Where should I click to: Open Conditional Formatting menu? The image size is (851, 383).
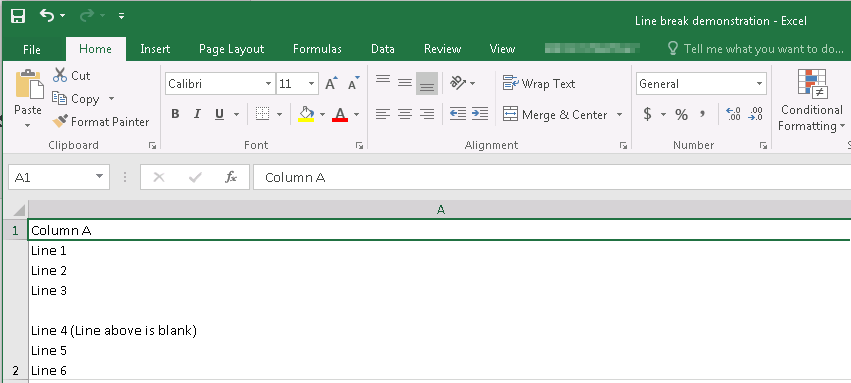[811, 101]
